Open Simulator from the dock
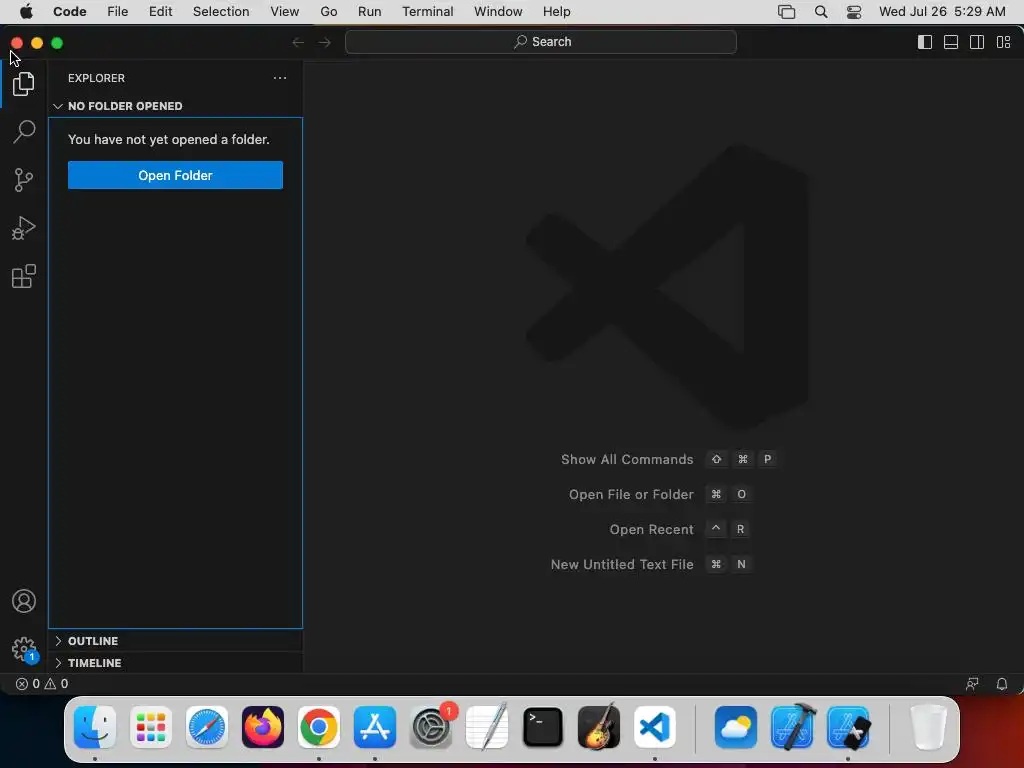The height and width of the screenshot is (768, 1024). (x=848, y=727)
